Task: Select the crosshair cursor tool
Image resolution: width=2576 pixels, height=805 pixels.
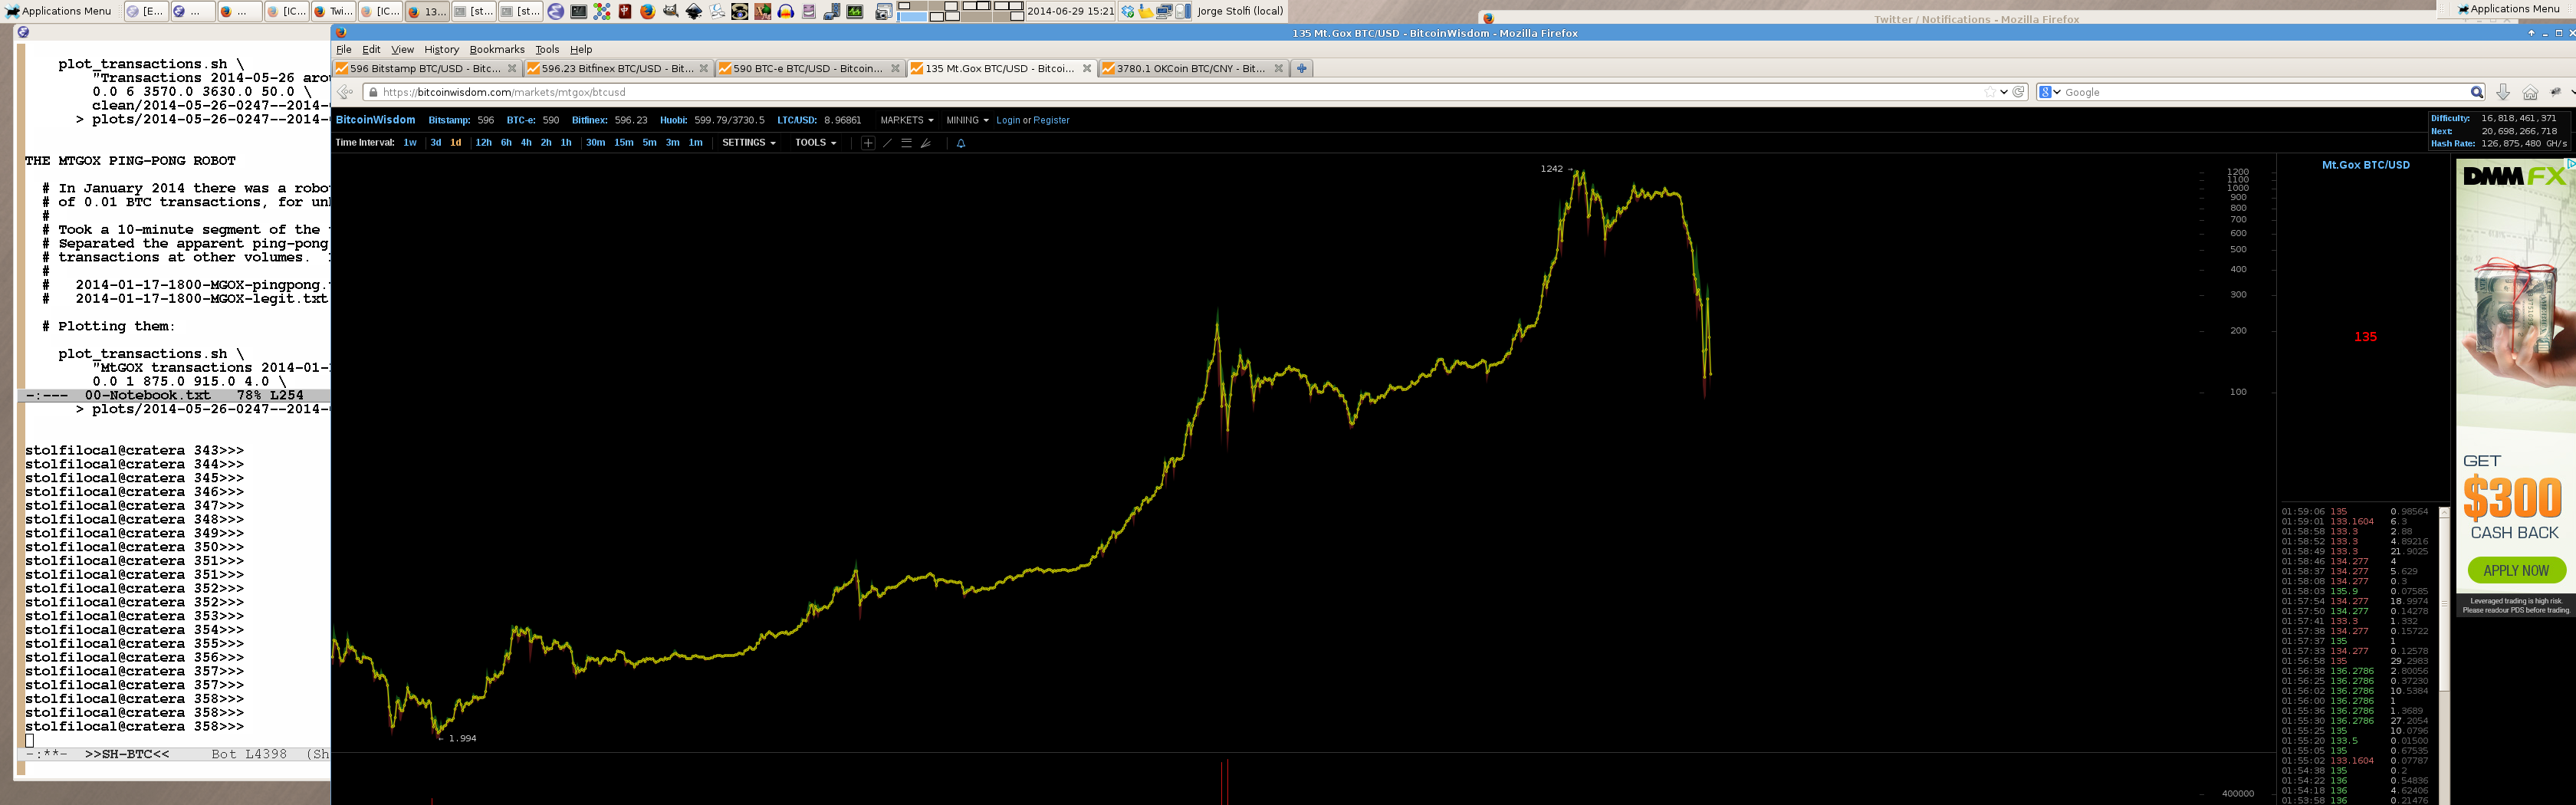Action: point(868,143)
